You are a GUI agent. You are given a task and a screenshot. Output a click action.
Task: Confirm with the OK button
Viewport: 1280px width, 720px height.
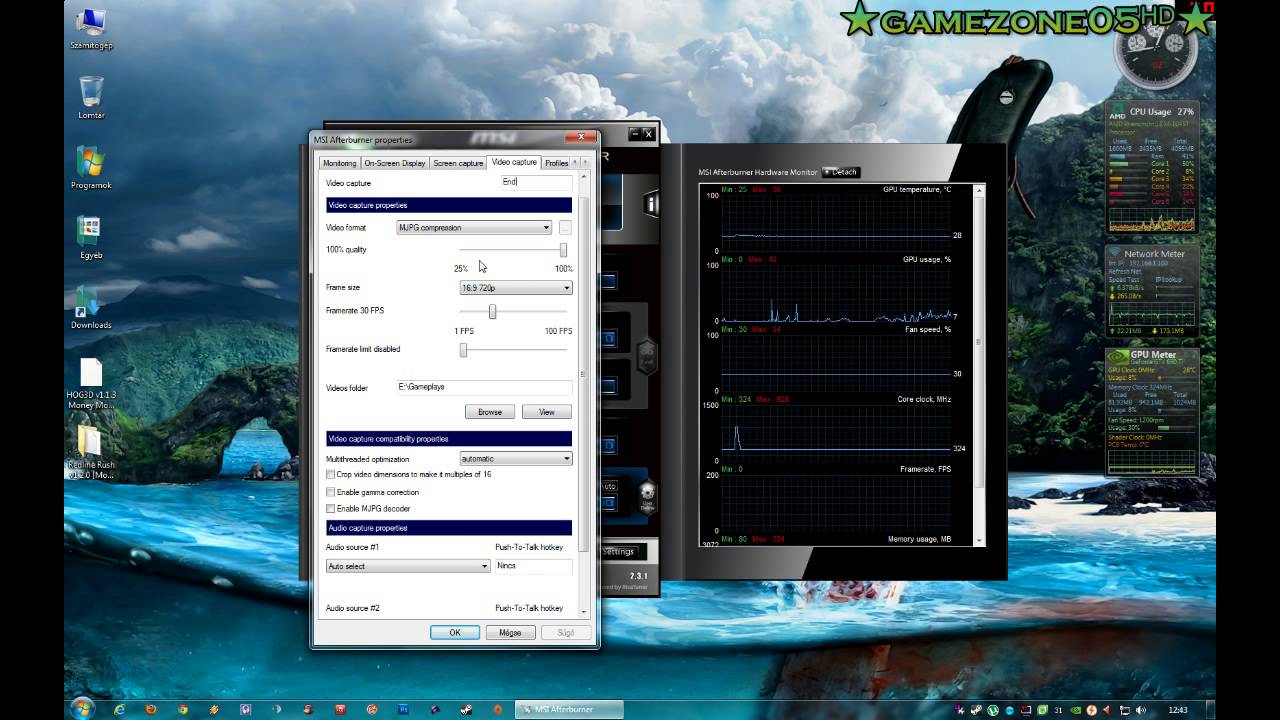point(455,633)
